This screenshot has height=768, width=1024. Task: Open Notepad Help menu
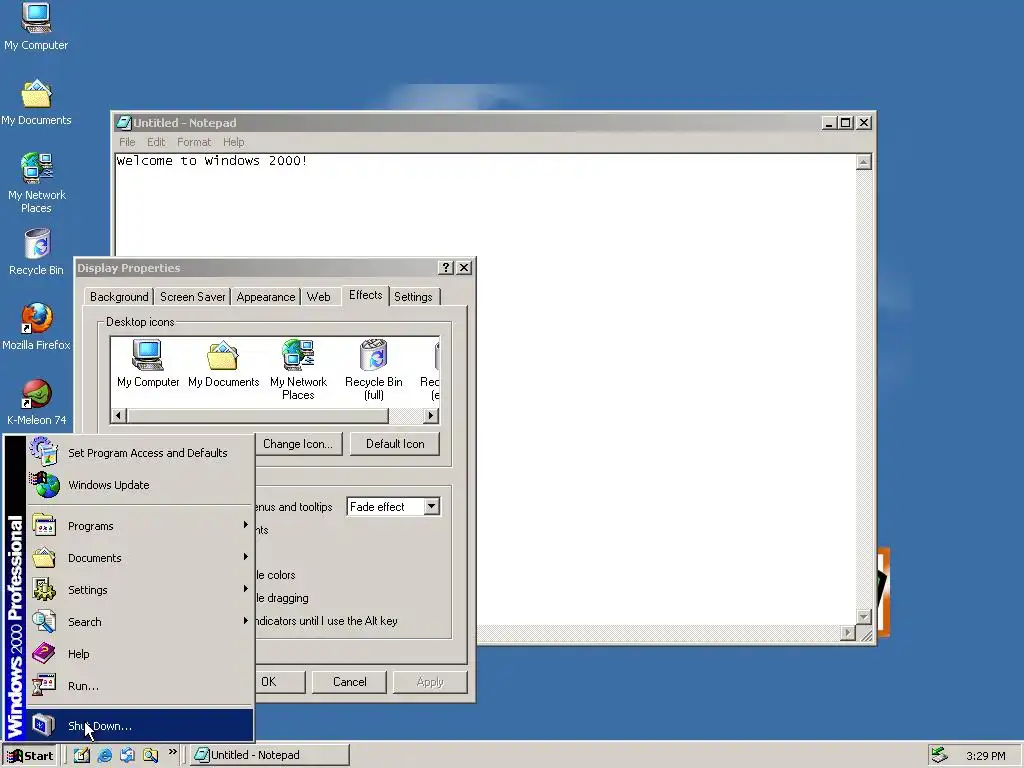tap(233, 142)
